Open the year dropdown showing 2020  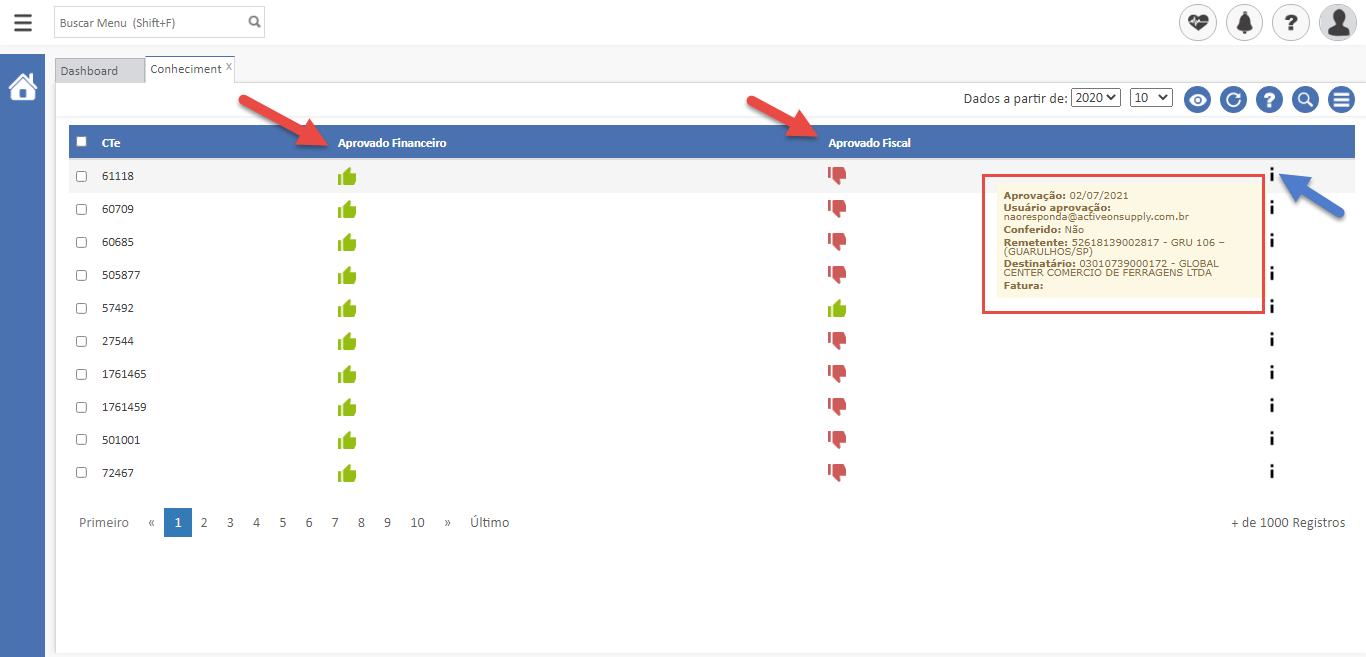pos(1095,98)
